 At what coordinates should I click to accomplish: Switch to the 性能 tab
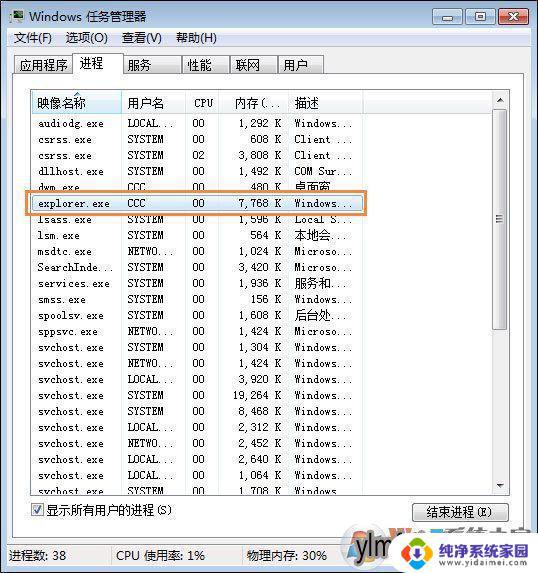click(206, 65)
